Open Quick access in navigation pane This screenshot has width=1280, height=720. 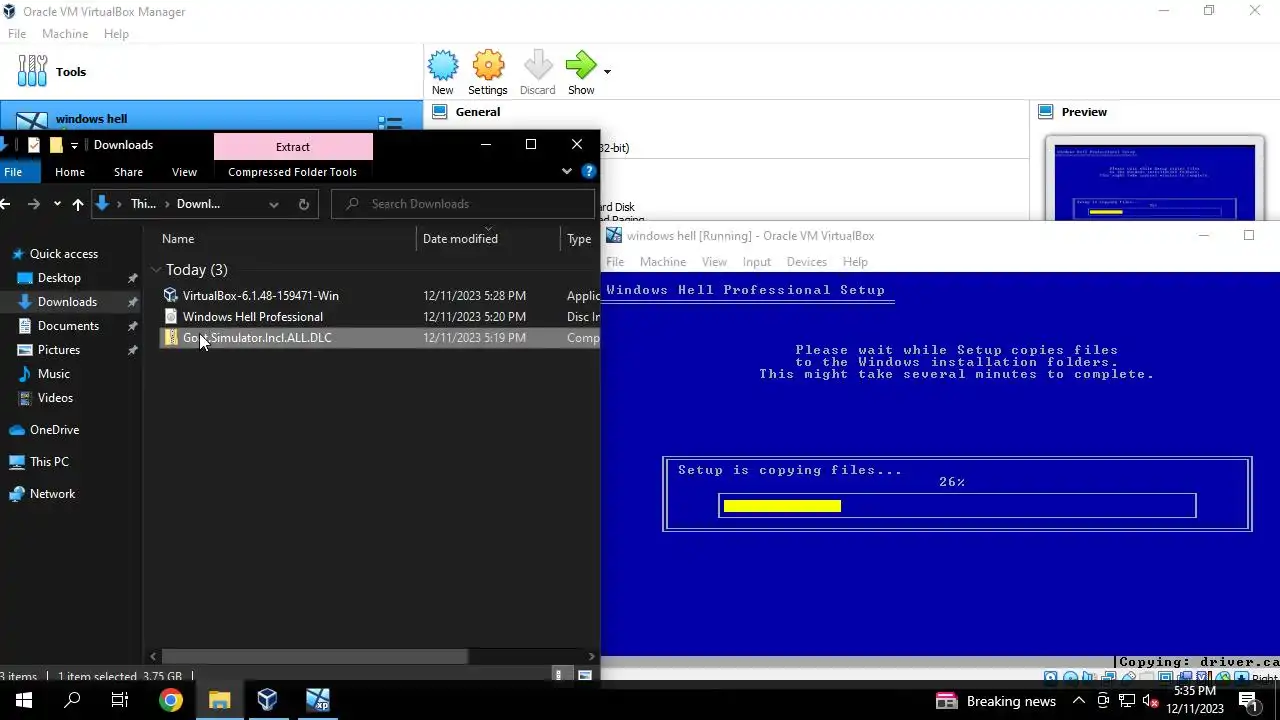click(x=64, y=254)
